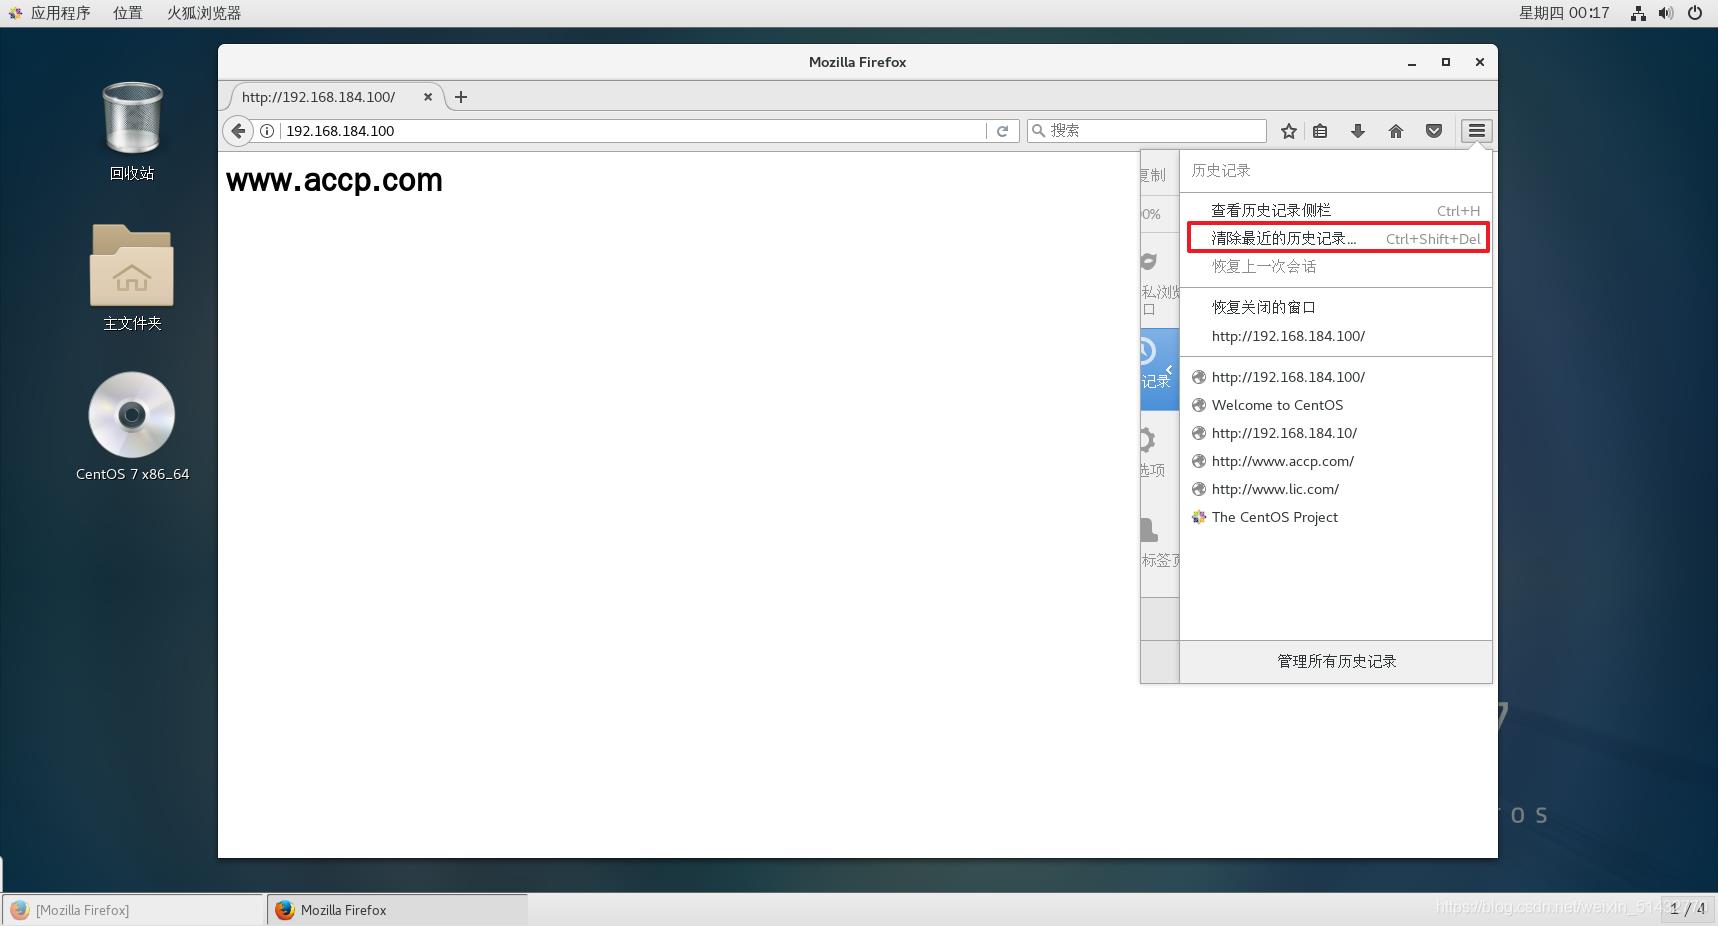
Task: Select 恢复上一次会话 entry
Action: click(x=1336, y=266)
